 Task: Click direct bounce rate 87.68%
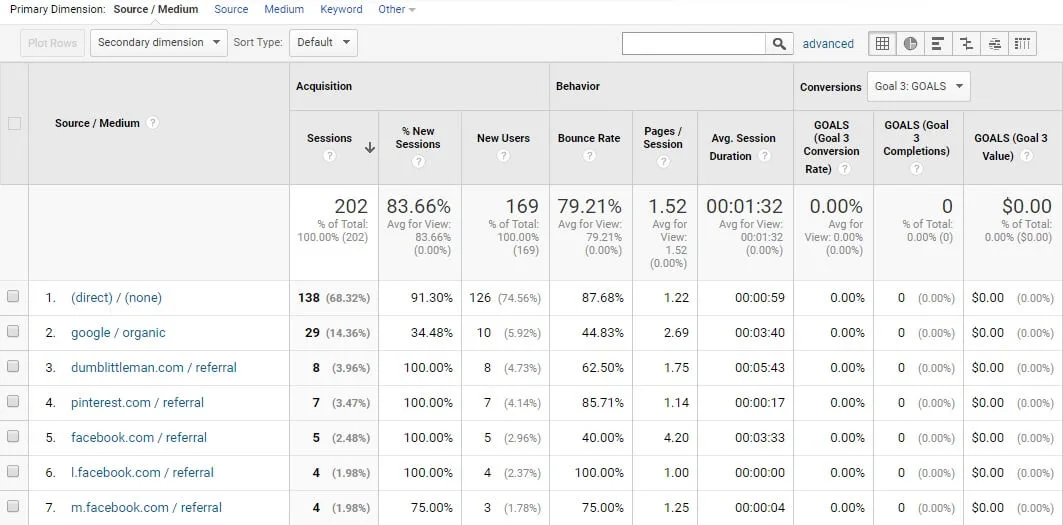603,298
